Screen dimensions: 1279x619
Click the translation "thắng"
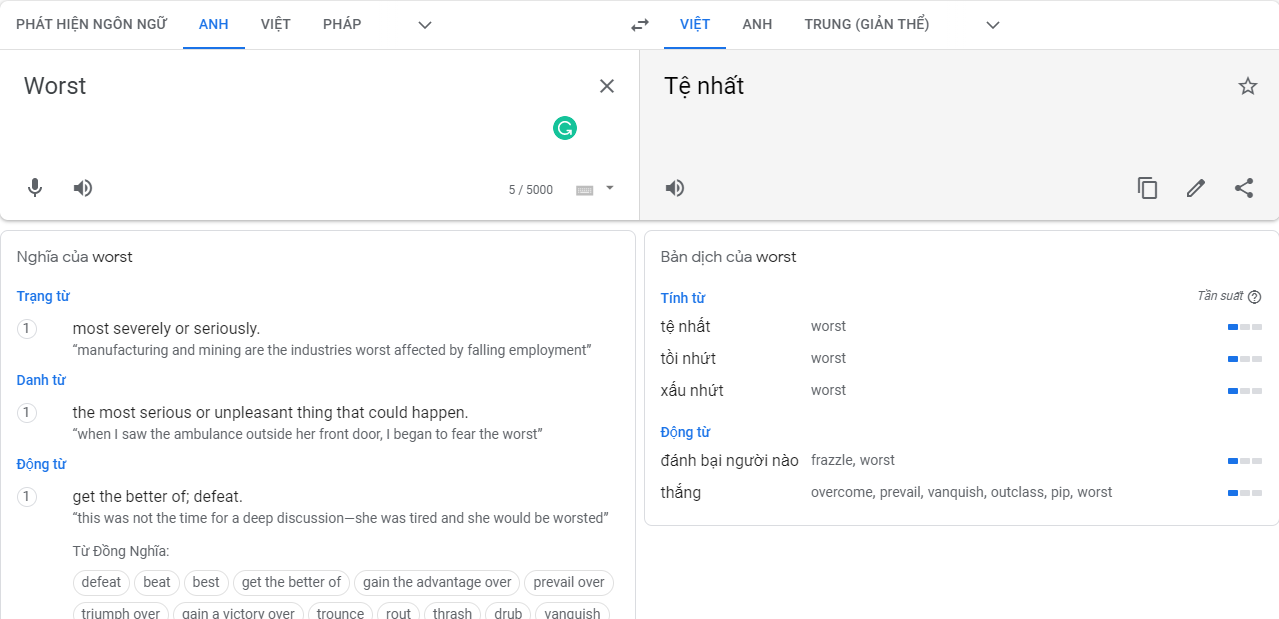[x=681, y=493]
